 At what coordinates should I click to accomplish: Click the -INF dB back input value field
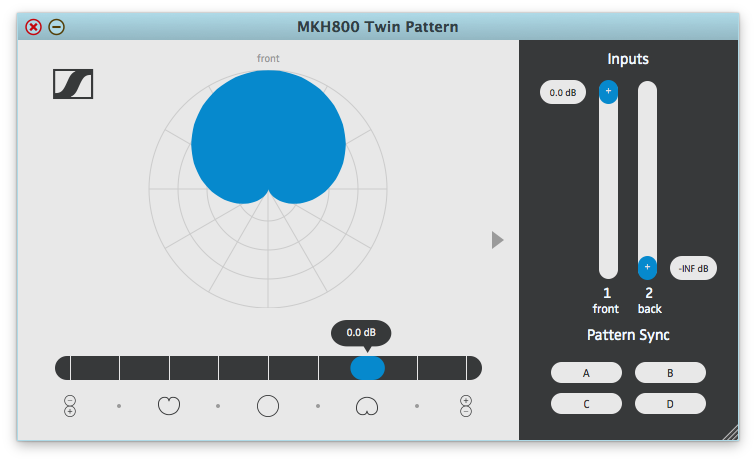(x=693, y=268)
